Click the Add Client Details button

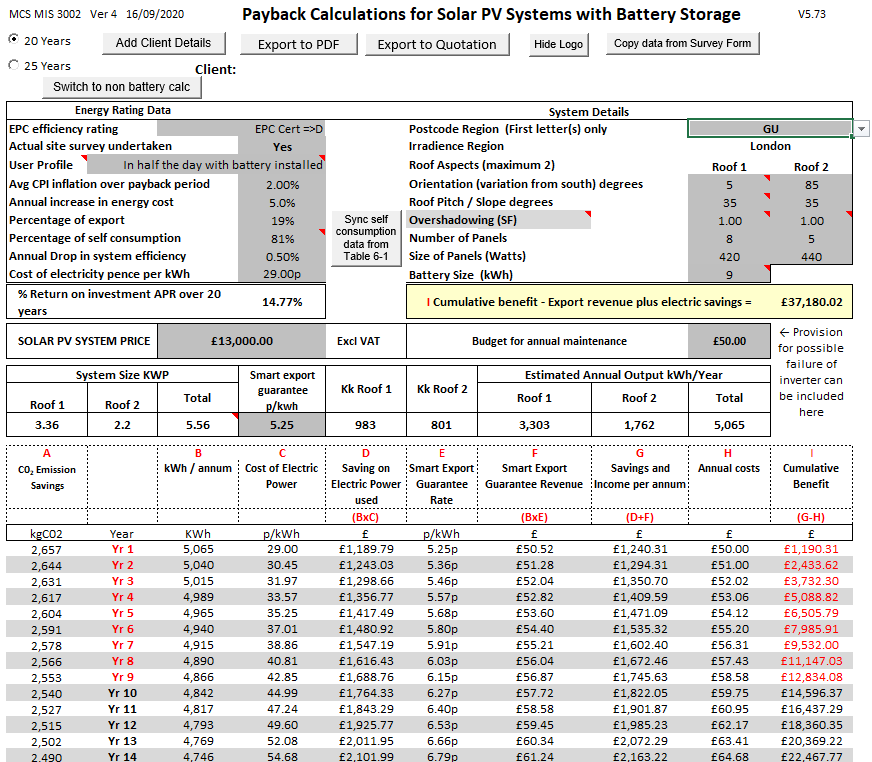click(163, 43)
